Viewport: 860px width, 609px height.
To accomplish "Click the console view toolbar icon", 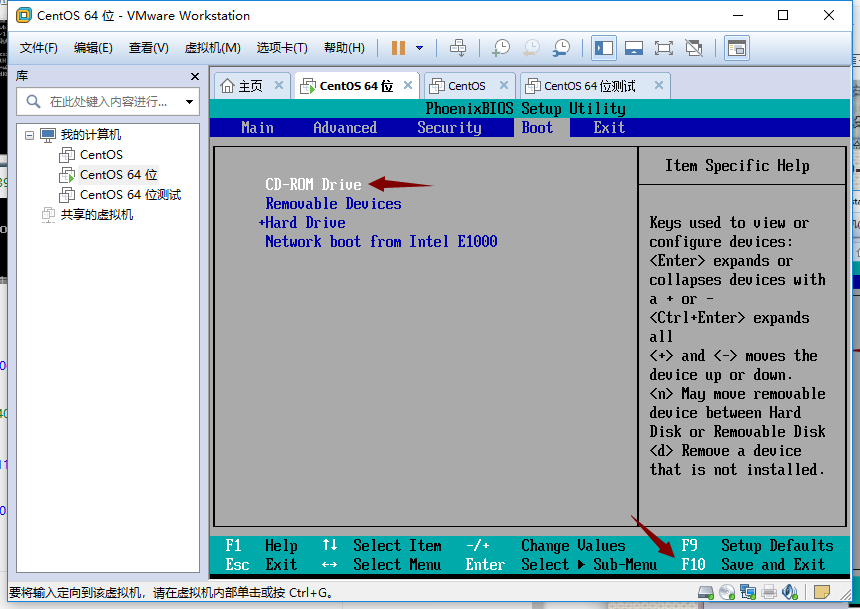I will click(x=737, y=48).
